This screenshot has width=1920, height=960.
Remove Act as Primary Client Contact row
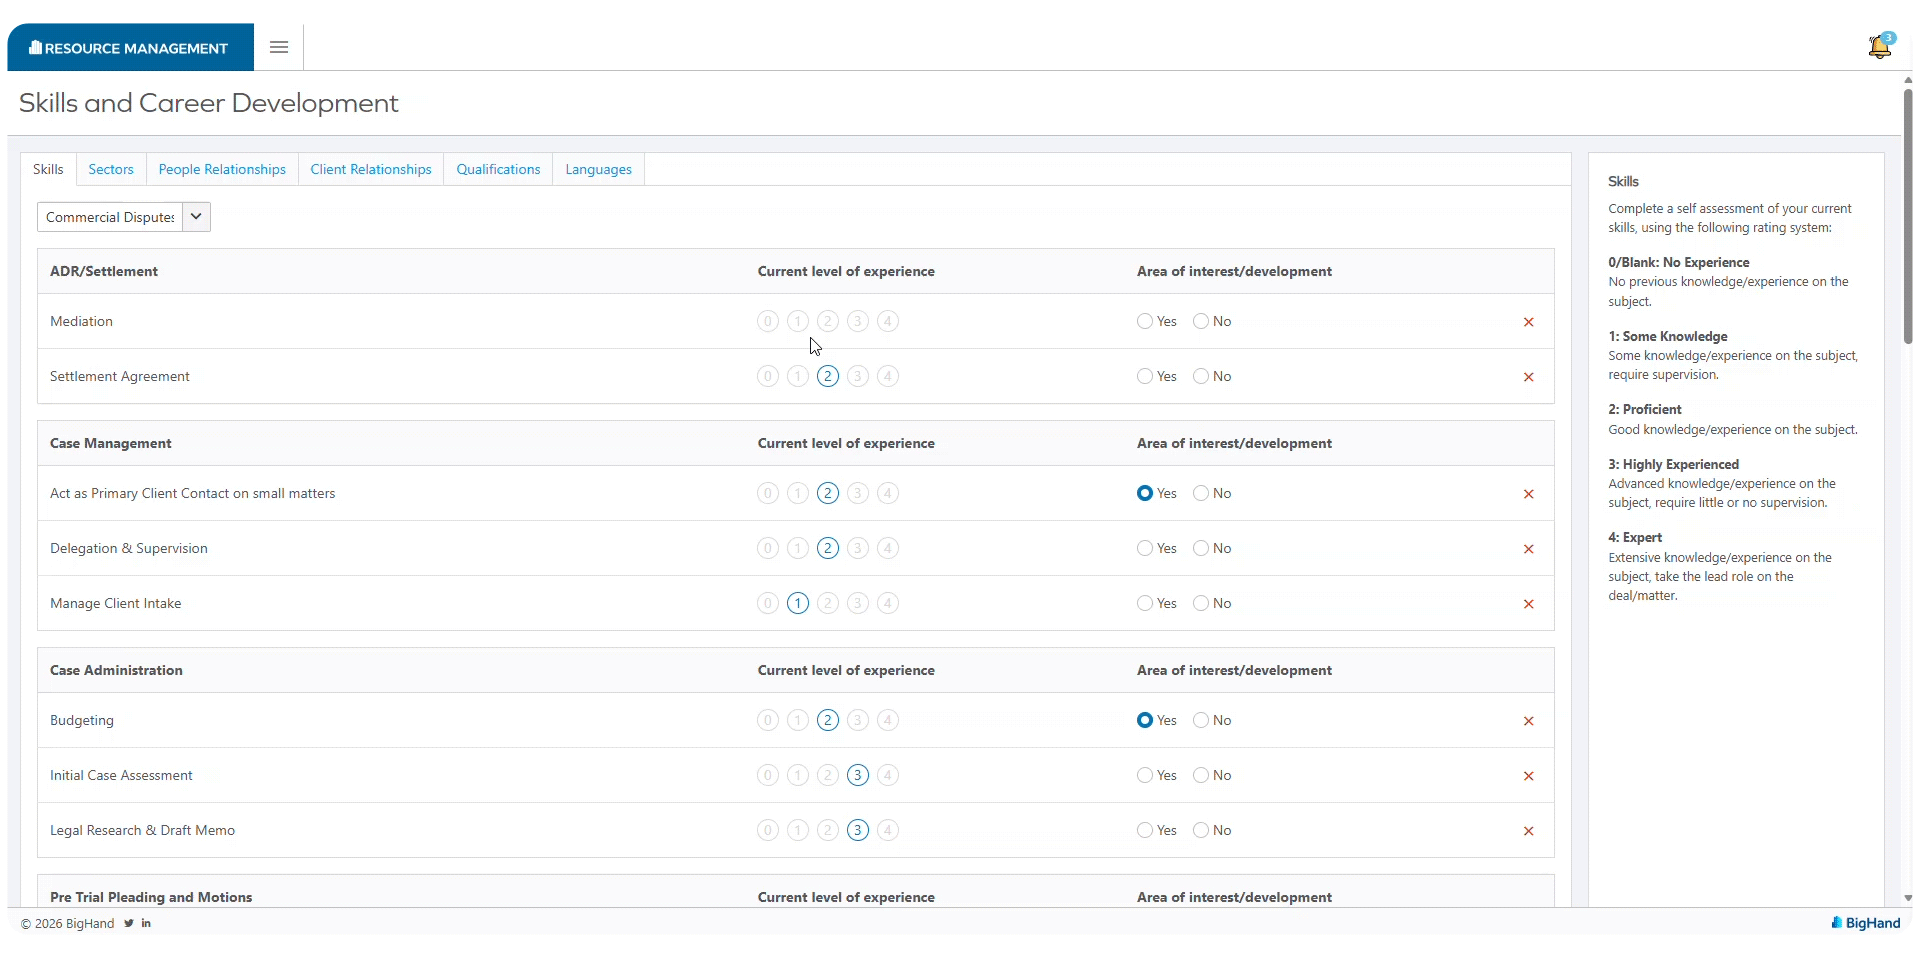[1528, 494]
